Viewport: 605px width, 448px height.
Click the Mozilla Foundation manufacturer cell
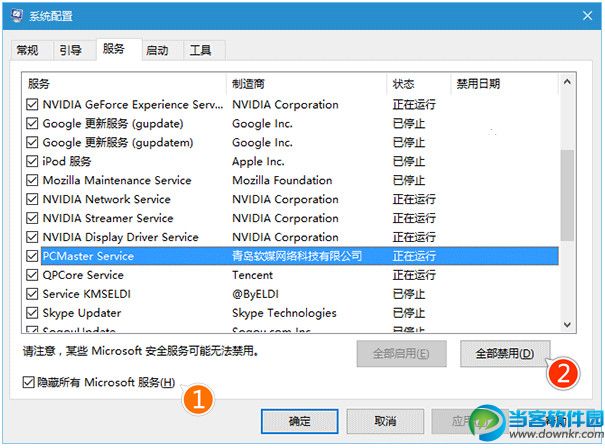coord(282,180)
